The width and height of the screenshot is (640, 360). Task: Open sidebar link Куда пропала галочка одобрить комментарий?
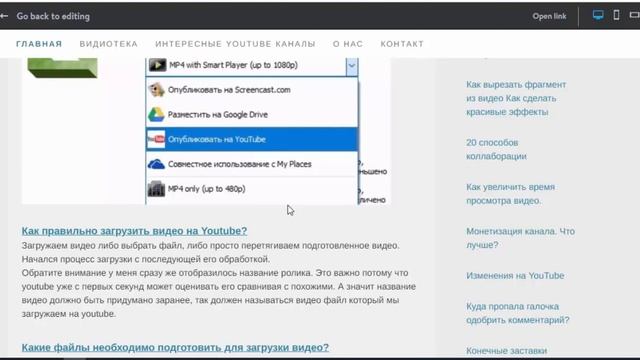[518, 313]
